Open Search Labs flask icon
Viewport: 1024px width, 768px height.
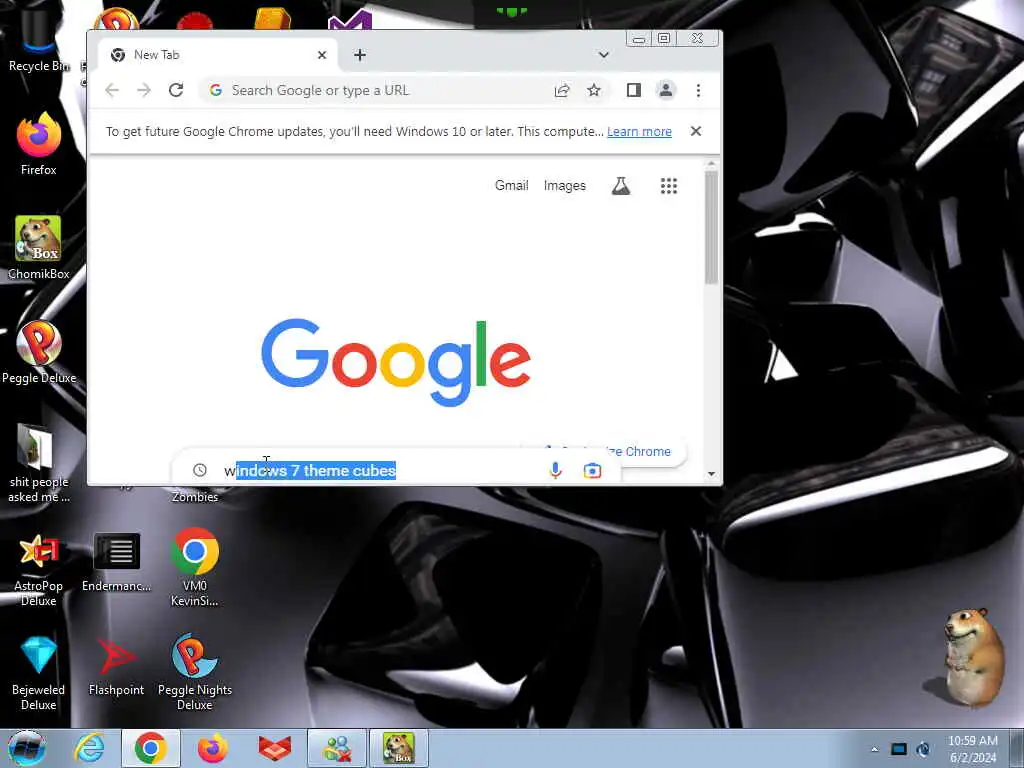(x=620, y=186)
